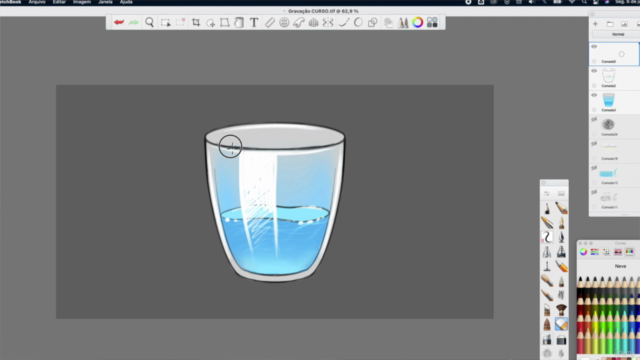Show the blue strip hidden layer
Viewport: 640px width, 360px height.
tap(594, 168)
